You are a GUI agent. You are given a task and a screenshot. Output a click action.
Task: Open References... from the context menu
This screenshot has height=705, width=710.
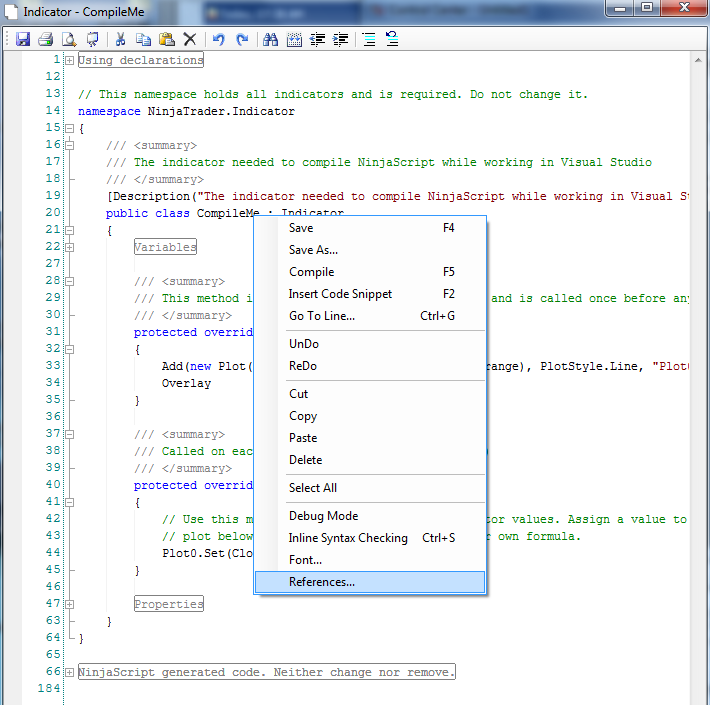370,582
